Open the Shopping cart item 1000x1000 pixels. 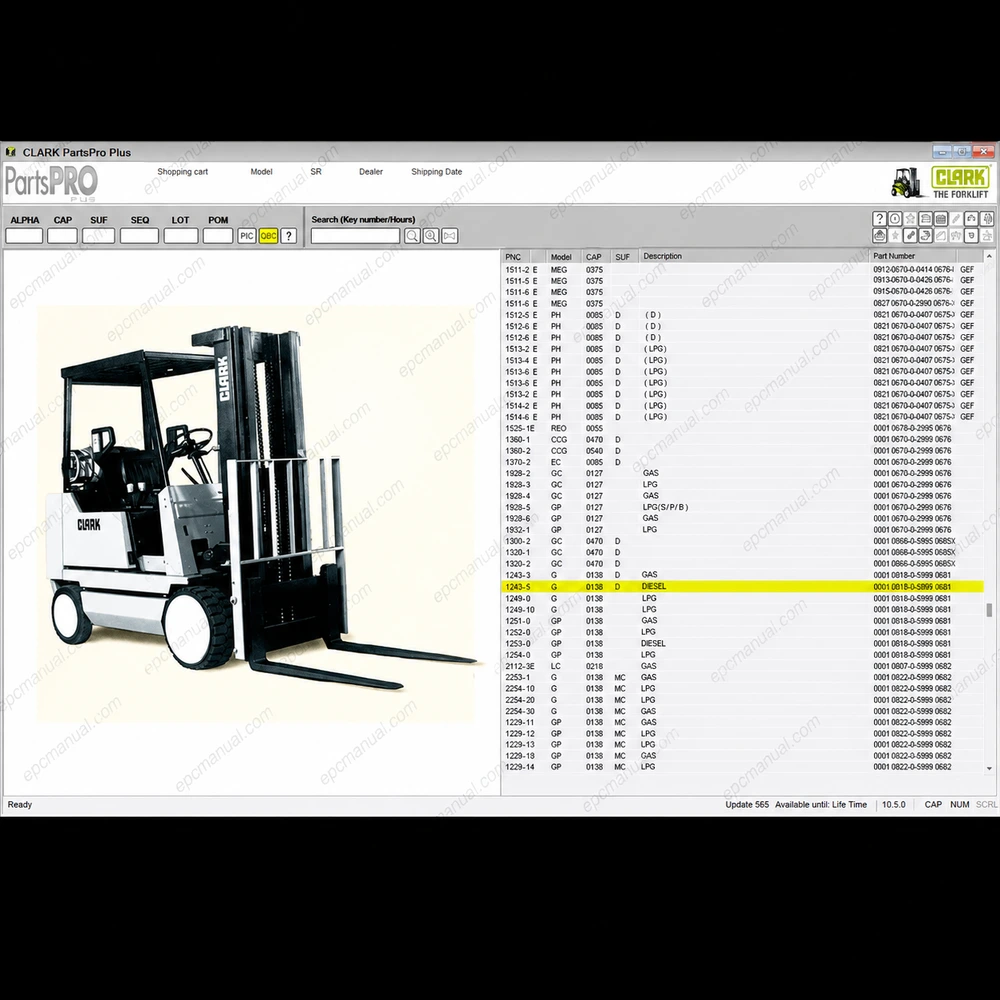pyautogui.click(x=182, y=172)
